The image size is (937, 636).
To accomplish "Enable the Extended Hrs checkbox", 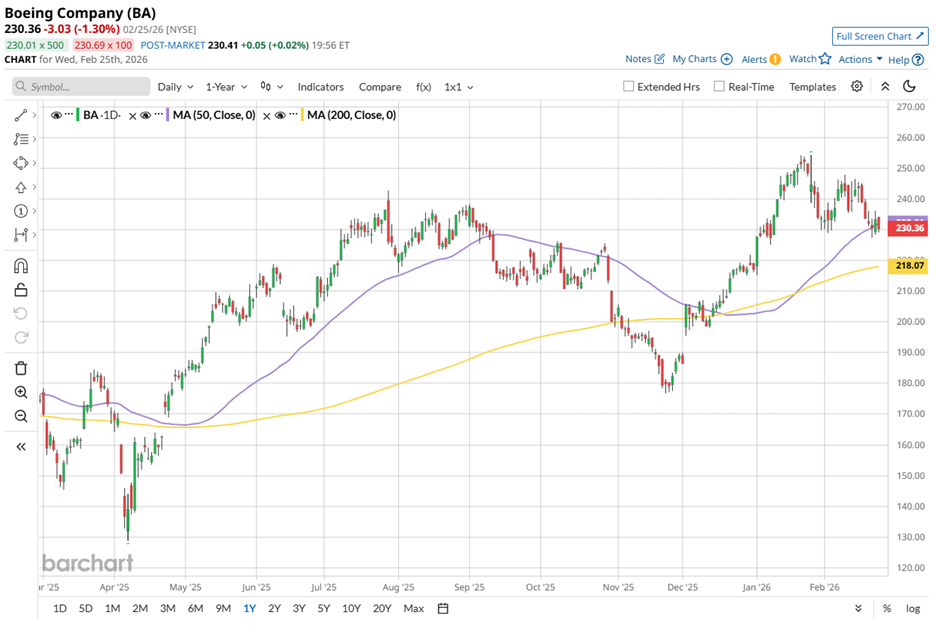I will [x=629, y=87].
